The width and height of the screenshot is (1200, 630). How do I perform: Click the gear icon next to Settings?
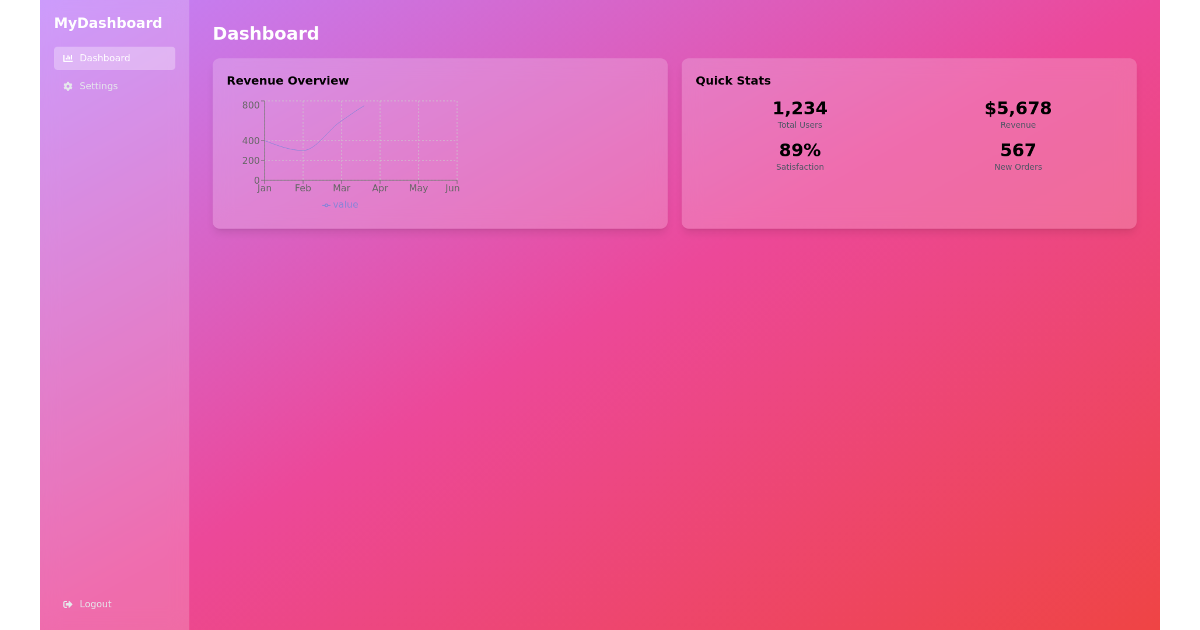68,86
